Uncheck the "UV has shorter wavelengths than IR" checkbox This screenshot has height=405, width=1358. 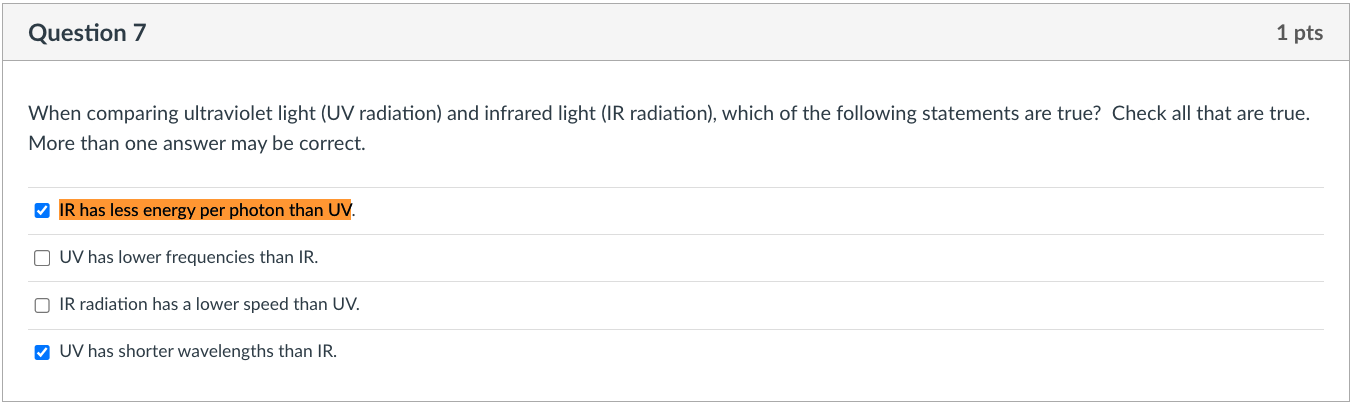[42, 352]
